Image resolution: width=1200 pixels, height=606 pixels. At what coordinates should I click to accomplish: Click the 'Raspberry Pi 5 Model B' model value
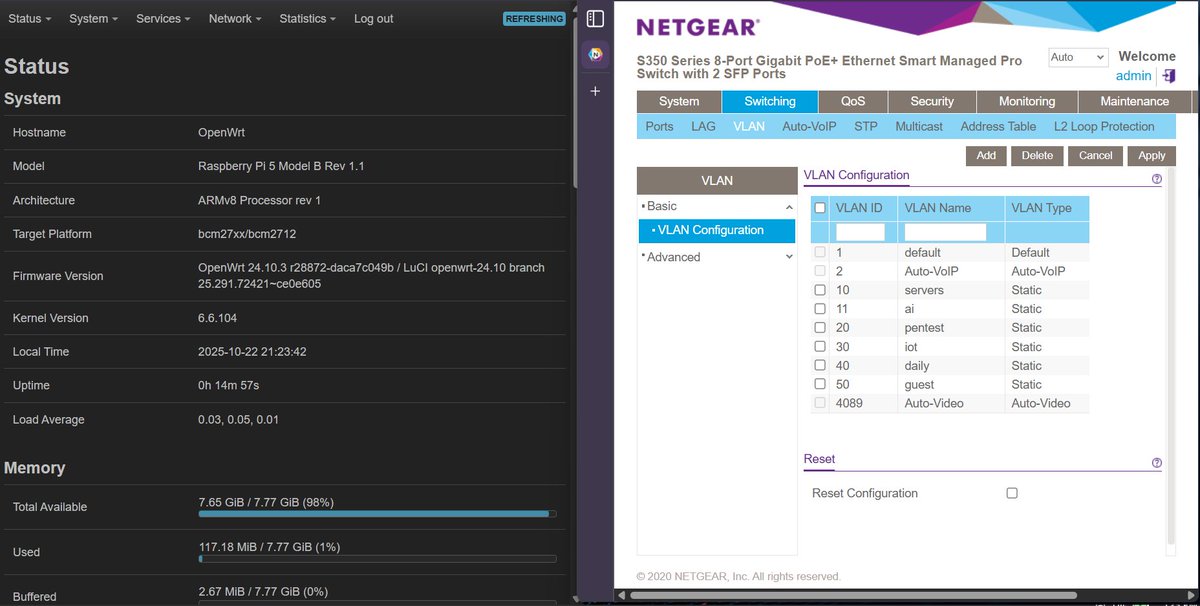[281, 166]
